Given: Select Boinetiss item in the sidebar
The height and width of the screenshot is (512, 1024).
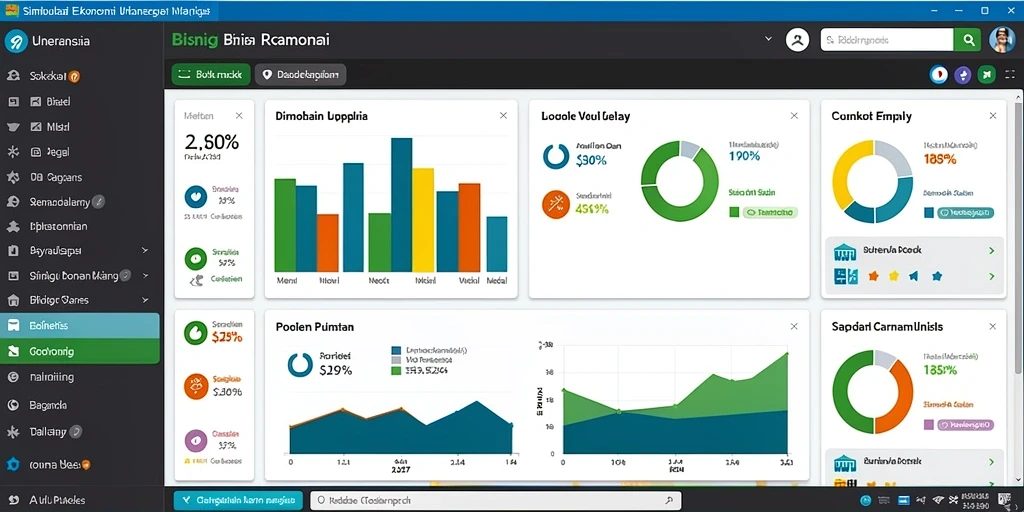Looking at the screenshot, I should (x=80, y=325).
